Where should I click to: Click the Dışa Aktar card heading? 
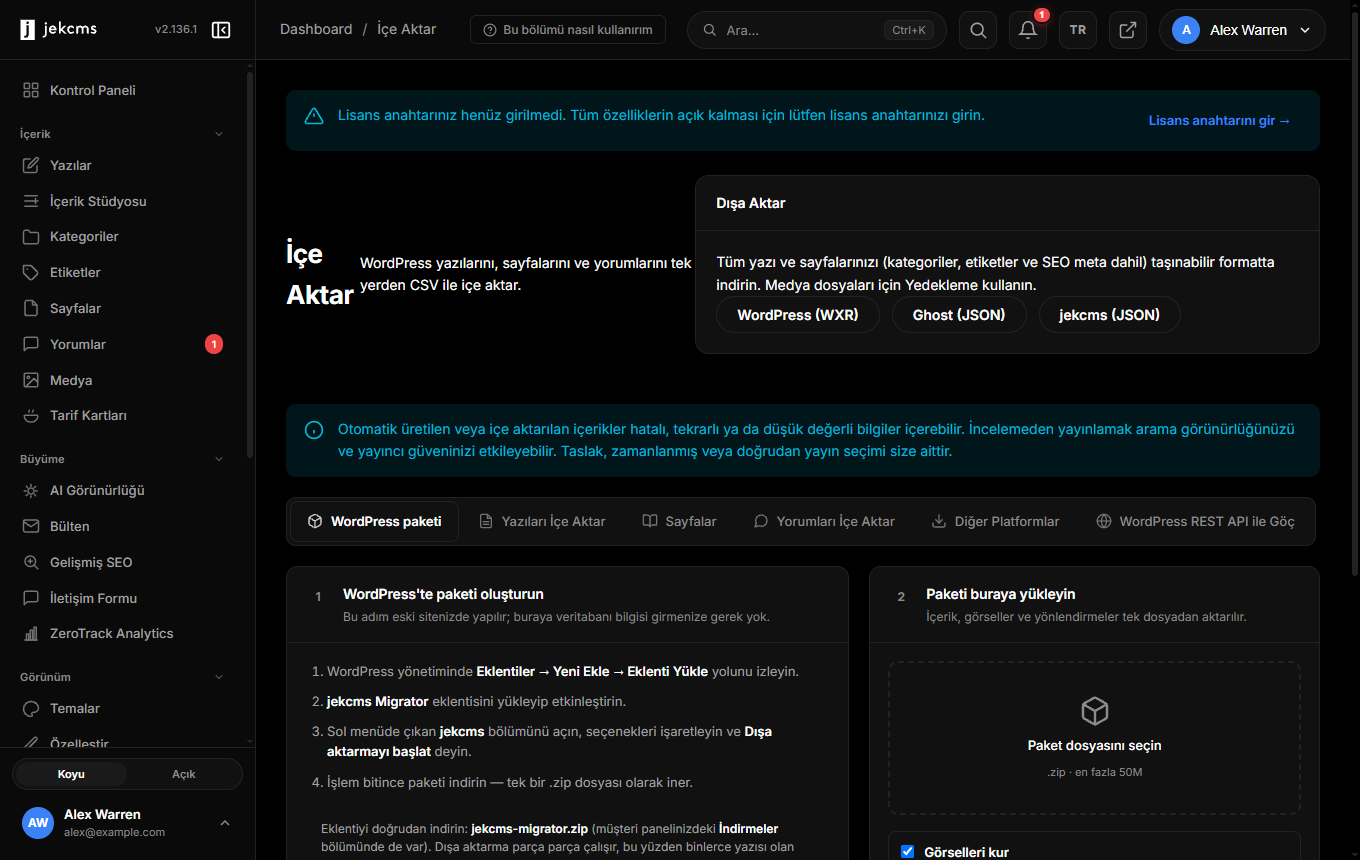[751, 203]
